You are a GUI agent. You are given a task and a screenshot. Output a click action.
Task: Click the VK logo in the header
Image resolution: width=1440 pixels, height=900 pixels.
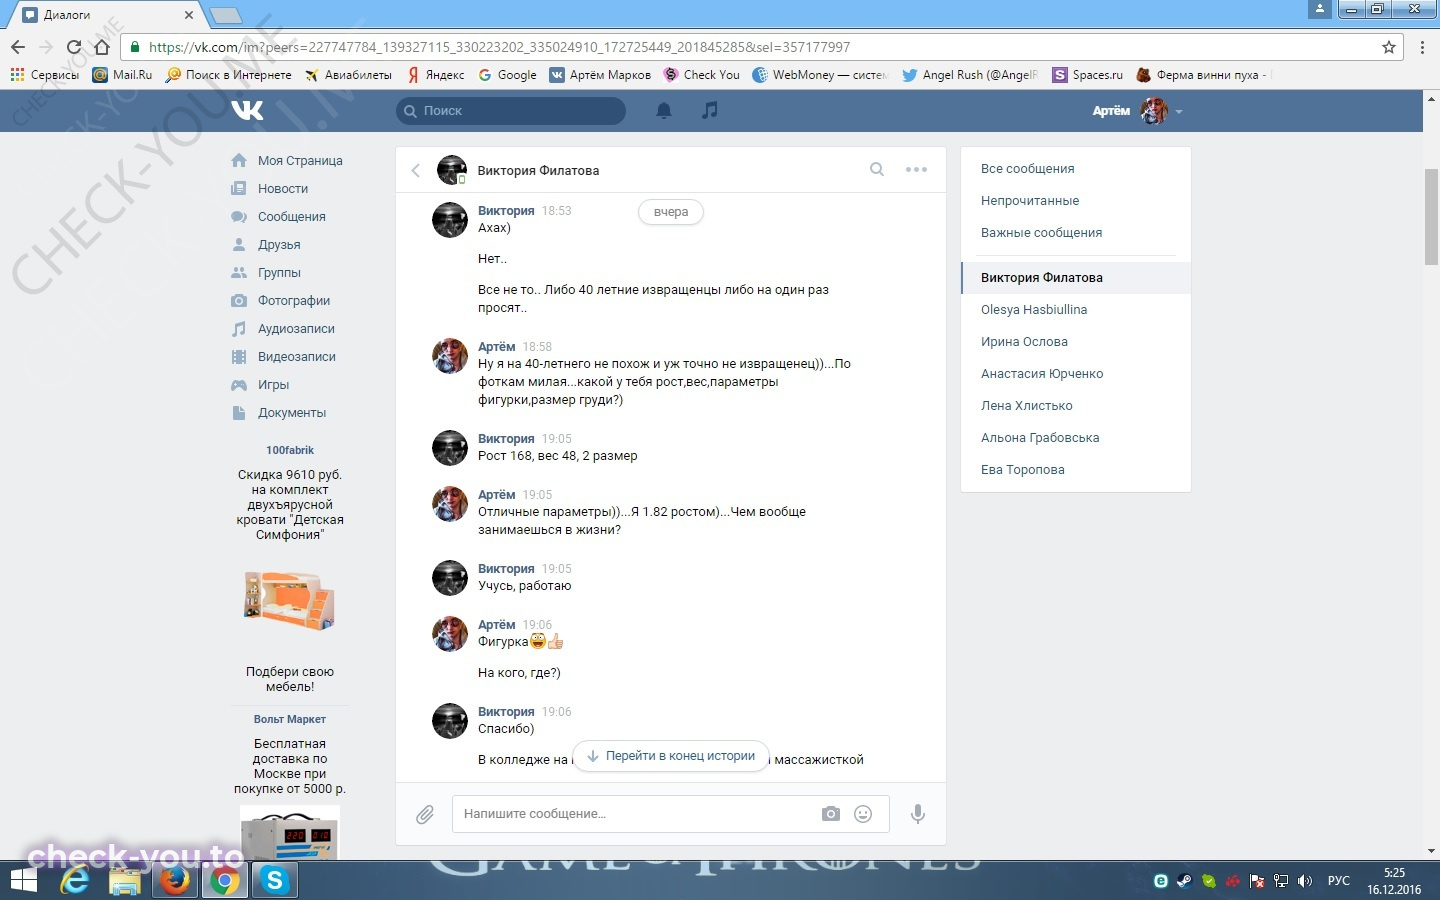tap(247, 110)
